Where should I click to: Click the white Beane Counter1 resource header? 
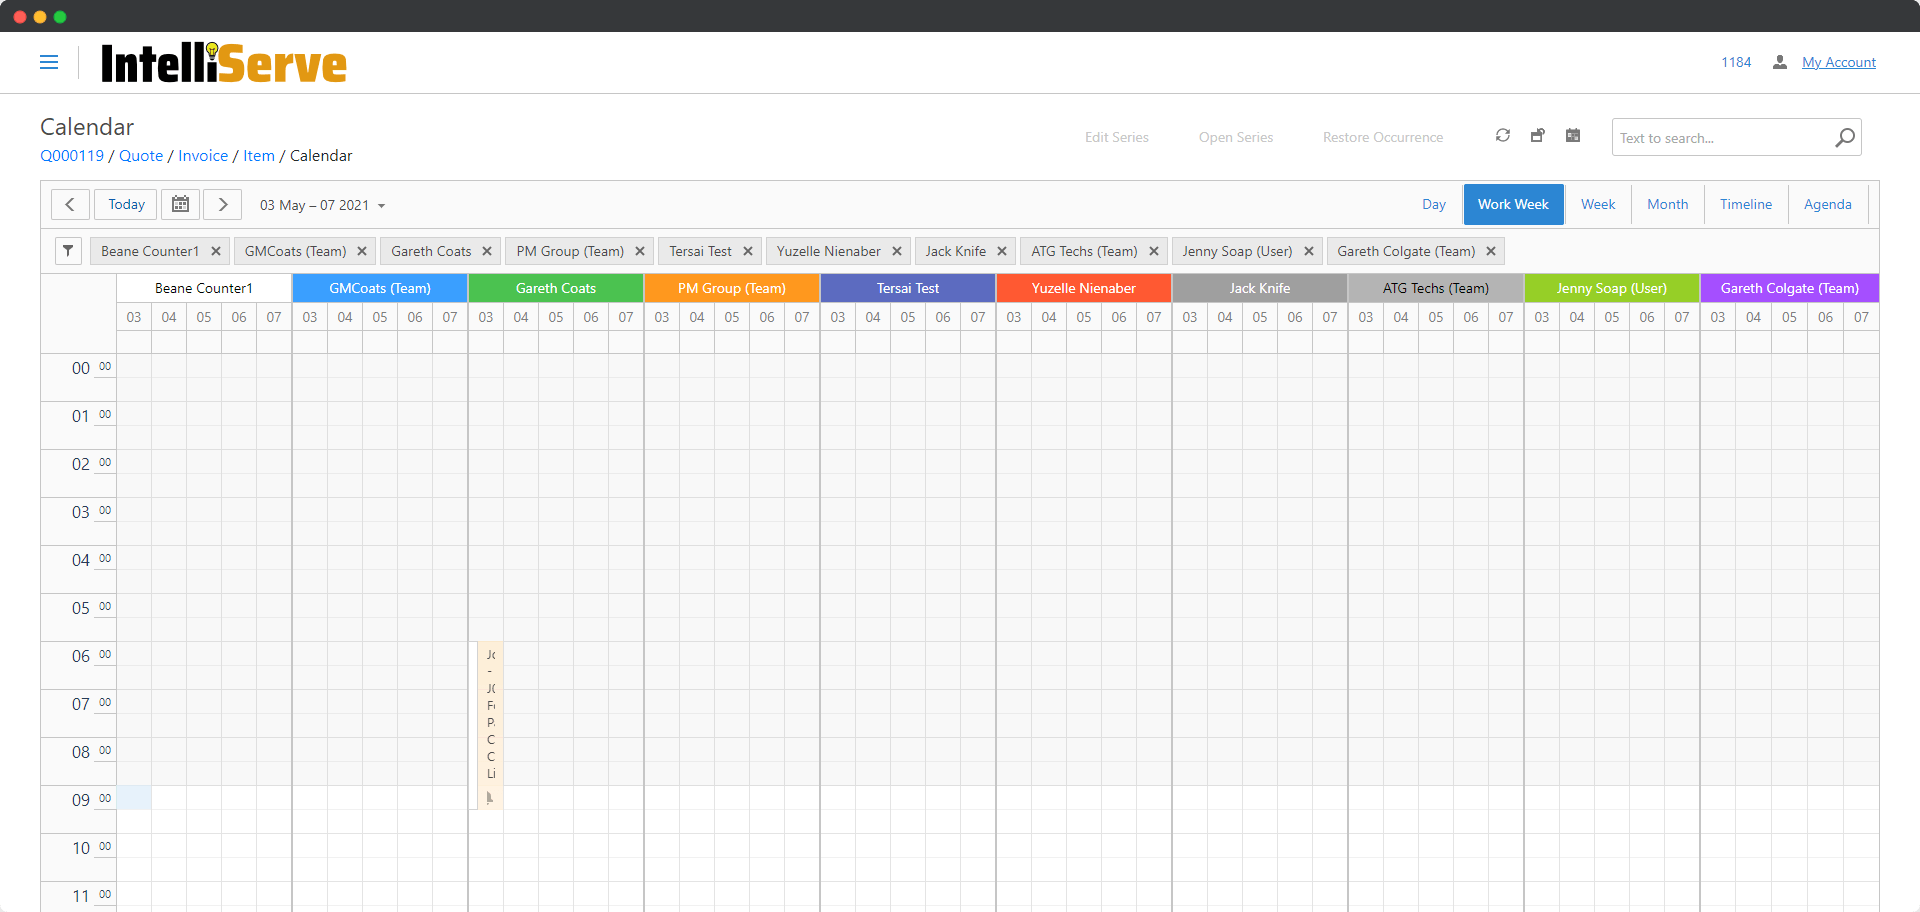pos(204,288)
